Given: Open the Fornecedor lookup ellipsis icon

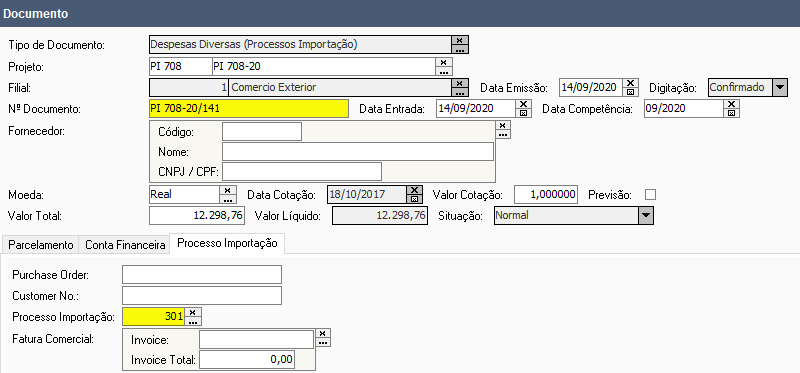Looking at the screenshot, I should point(503,134).
